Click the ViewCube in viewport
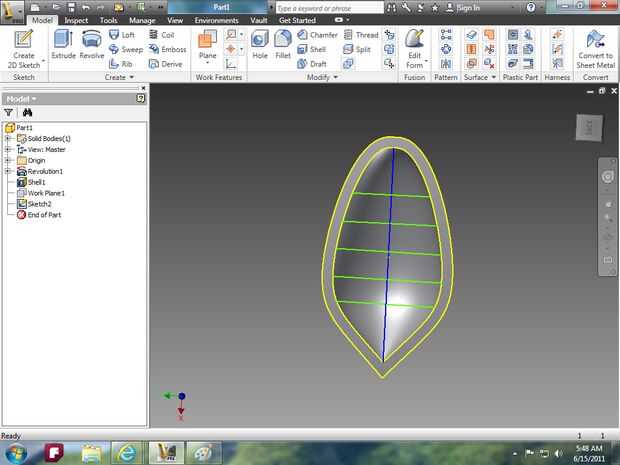The width and height of the screenshot is (620, 465). (x=589, y=127)
